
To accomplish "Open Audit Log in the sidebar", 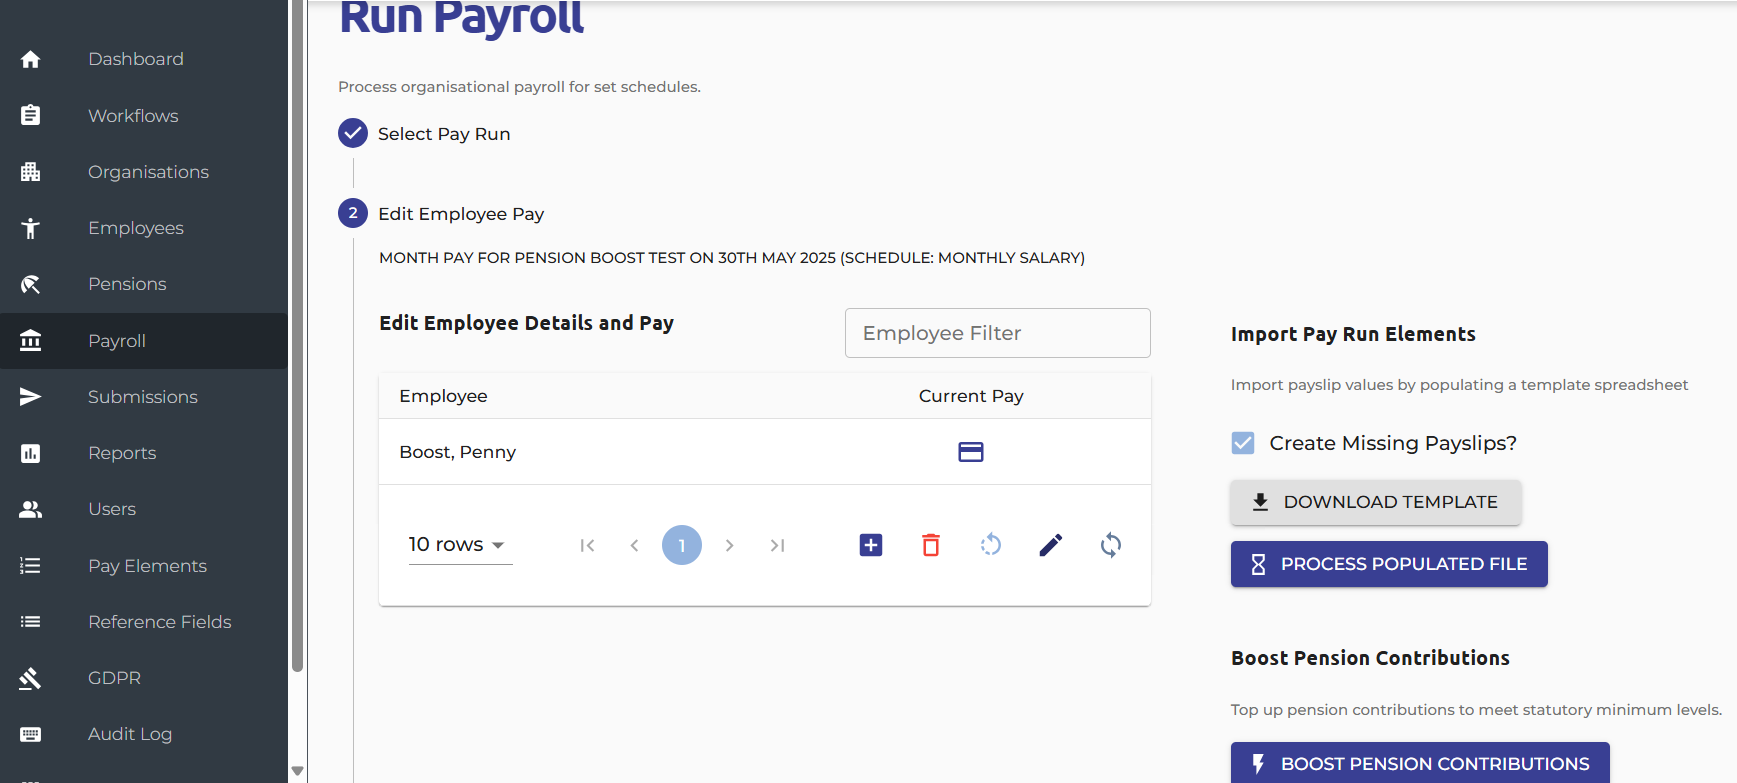I will click(144, 734).
